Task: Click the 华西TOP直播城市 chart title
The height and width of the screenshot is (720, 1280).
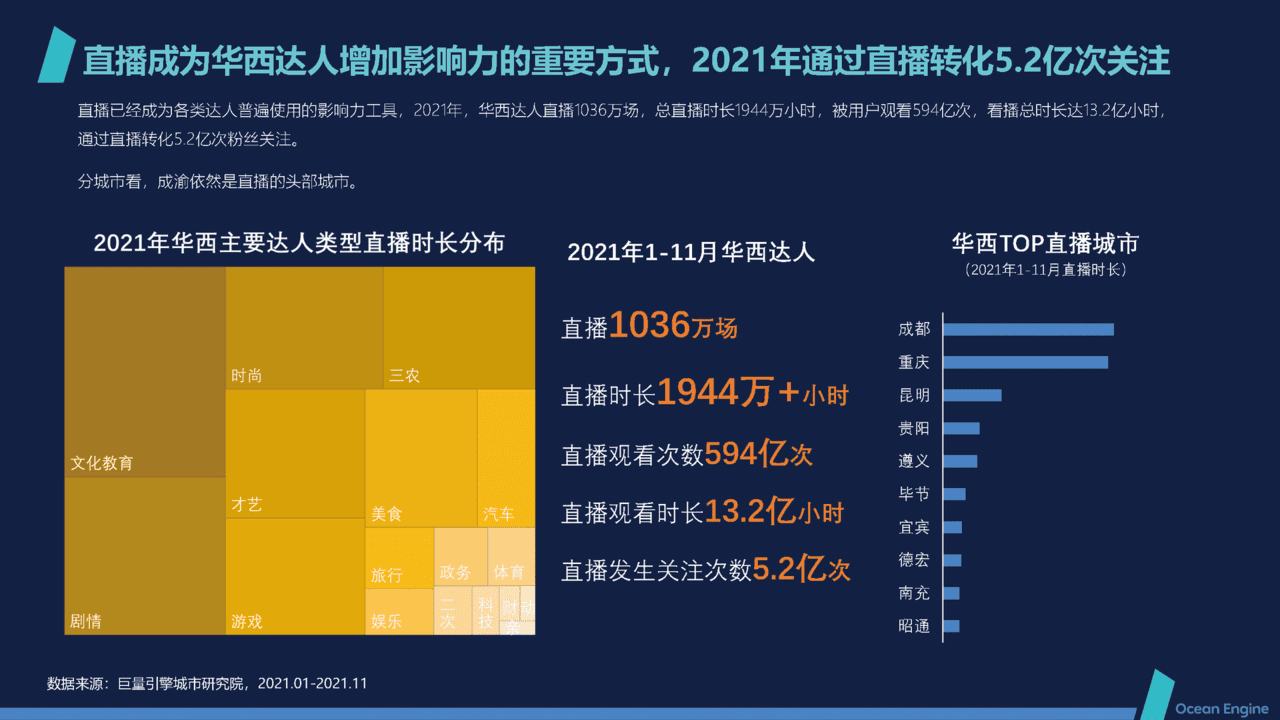Action: (x=1045, y=243)
